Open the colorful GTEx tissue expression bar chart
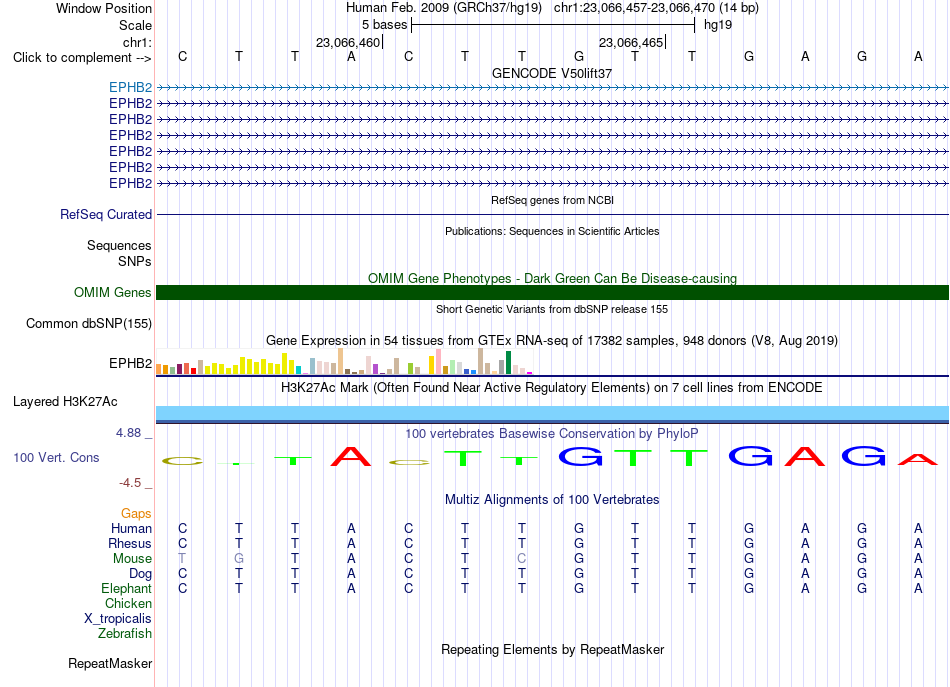950x687 pixels. (344, 362)
